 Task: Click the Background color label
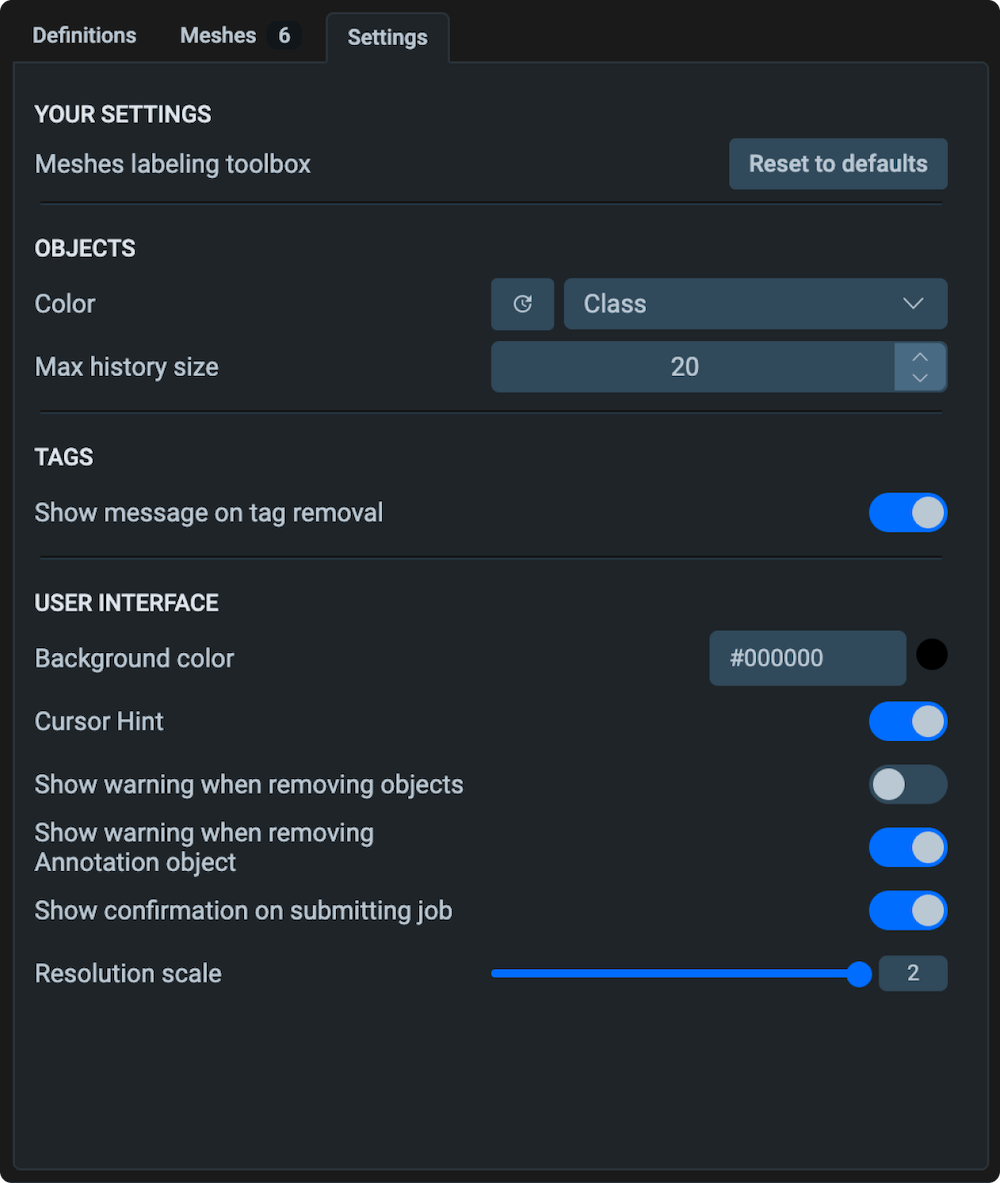(x=134, y=659)
